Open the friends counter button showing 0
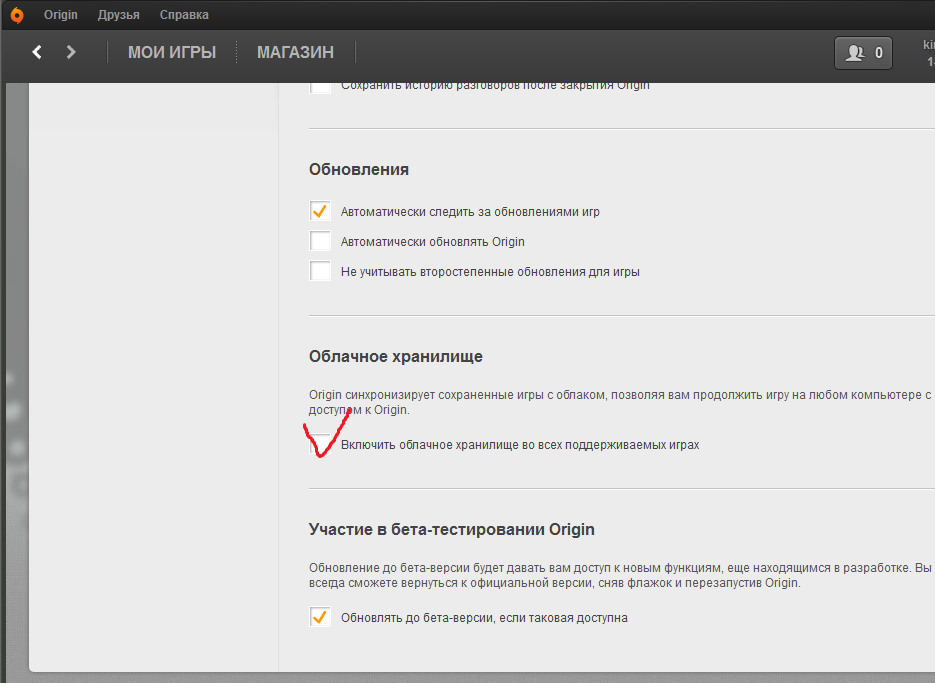Screen dimensions: 935x683 (x=863, y=53)
